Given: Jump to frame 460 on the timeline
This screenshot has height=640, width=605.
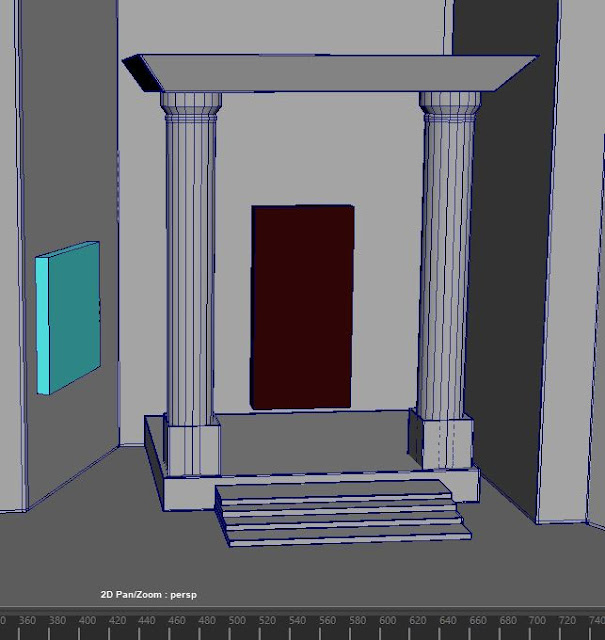Looking at the screenshot, I should click(x=177, y=620).
